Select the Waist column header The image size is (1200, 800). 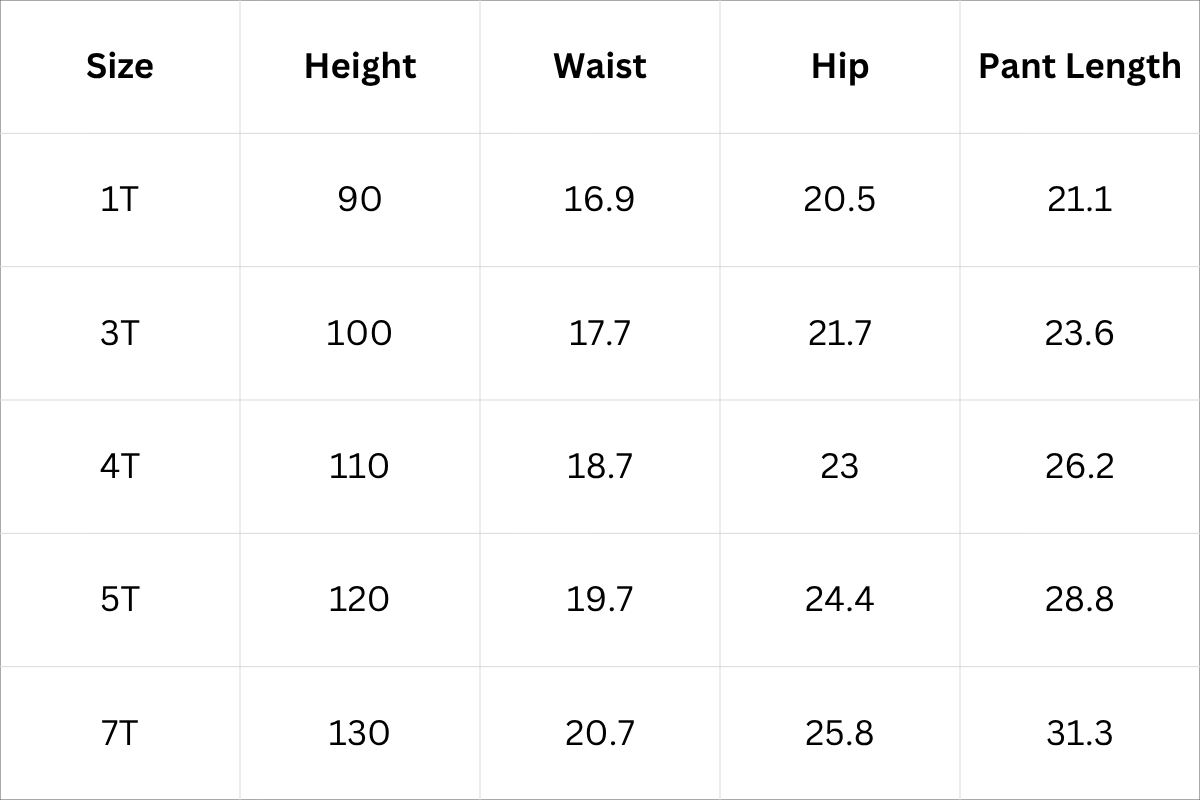coord(600,66)
